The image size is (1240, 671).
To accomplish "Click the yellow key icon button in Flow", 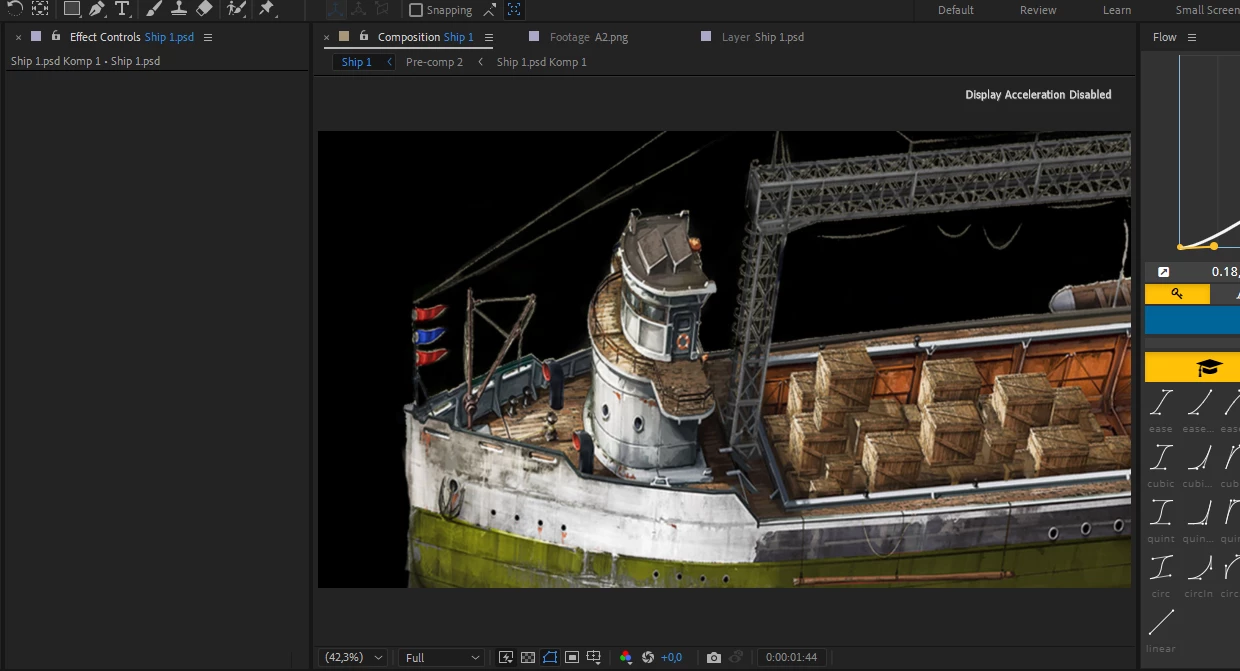I will (1177, 294).
